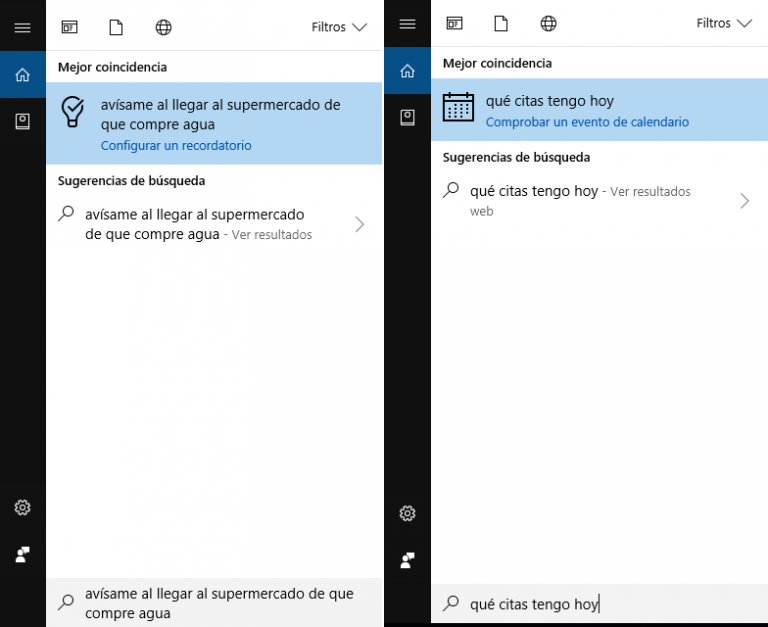Expand the chevron next to the 'qué citas tengo hoy' suggestion

(x=744, y=201)
